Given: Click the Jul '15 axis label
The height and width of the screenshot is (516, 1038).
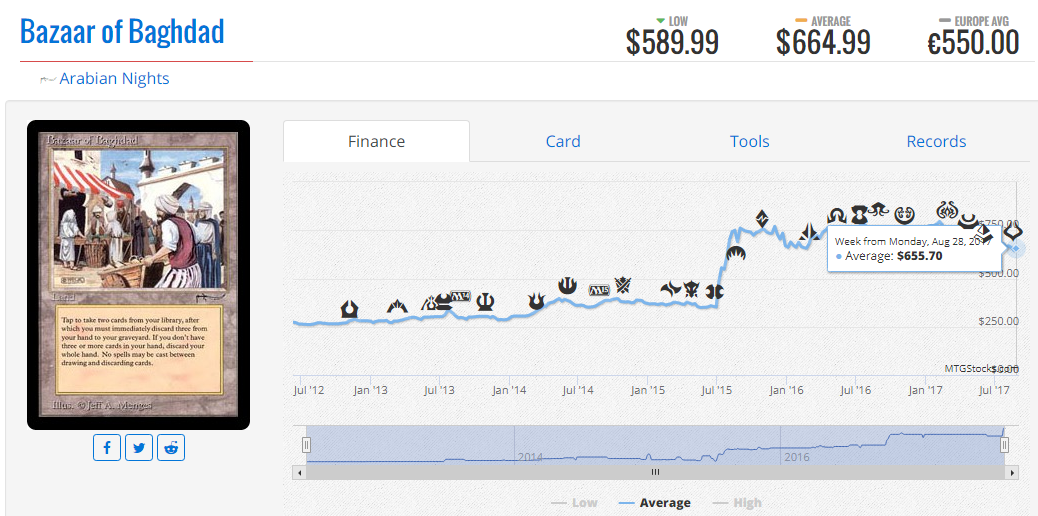Looking at the screenshot, I should click(716, 390).
